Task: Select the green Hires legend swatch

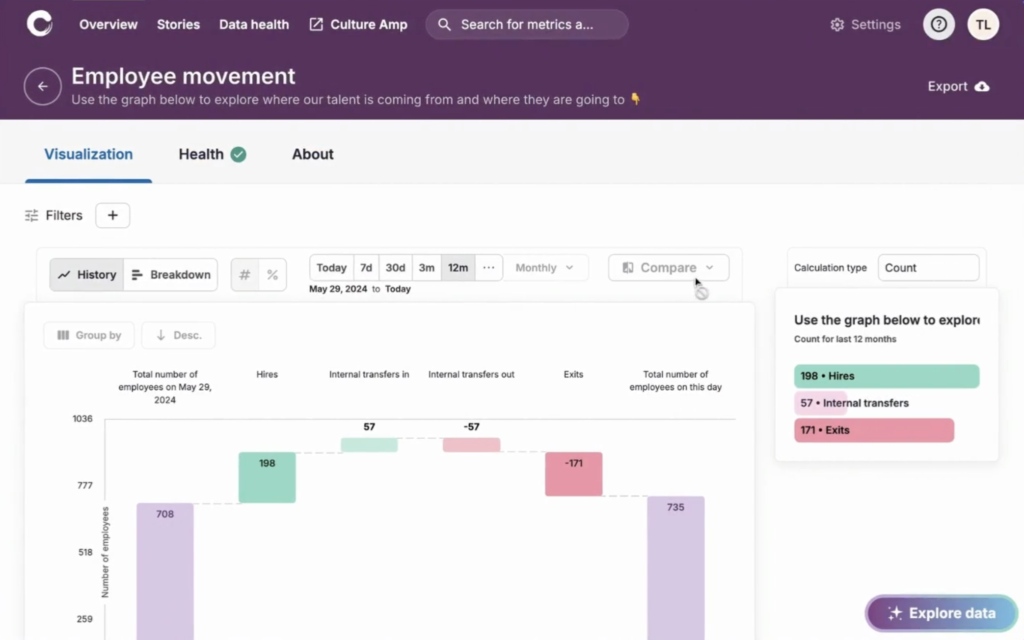Action: point(886,375)
